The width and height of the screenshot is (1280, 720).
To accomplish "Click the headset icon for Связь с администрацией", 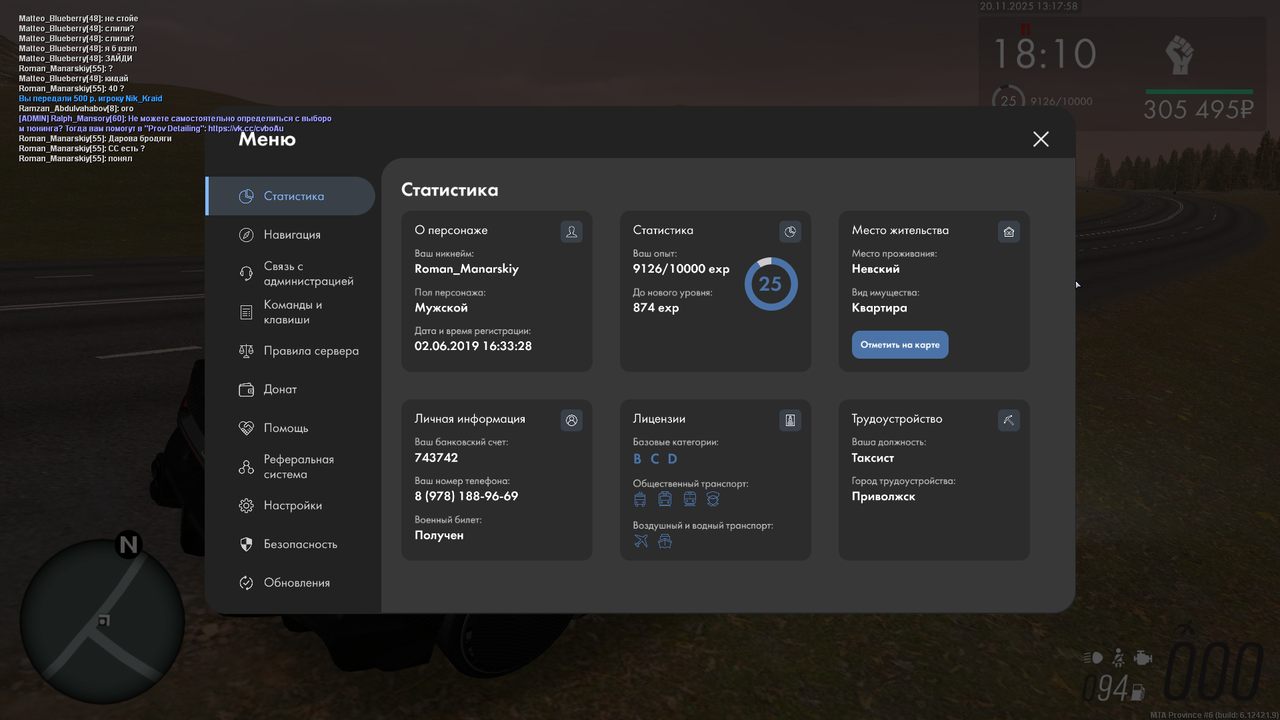I will 246,274.
